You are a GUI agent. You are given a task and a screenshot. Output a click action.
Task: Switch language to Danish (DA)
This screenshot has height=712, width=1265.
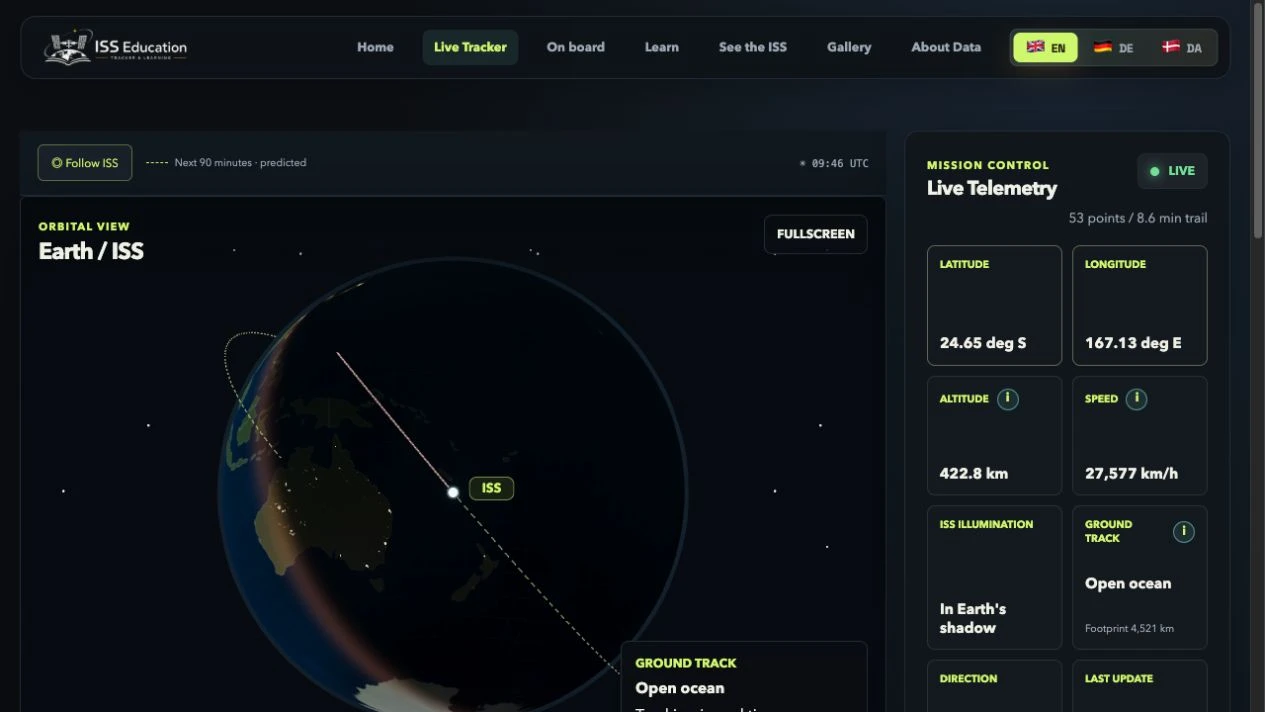click(1181, 47)
